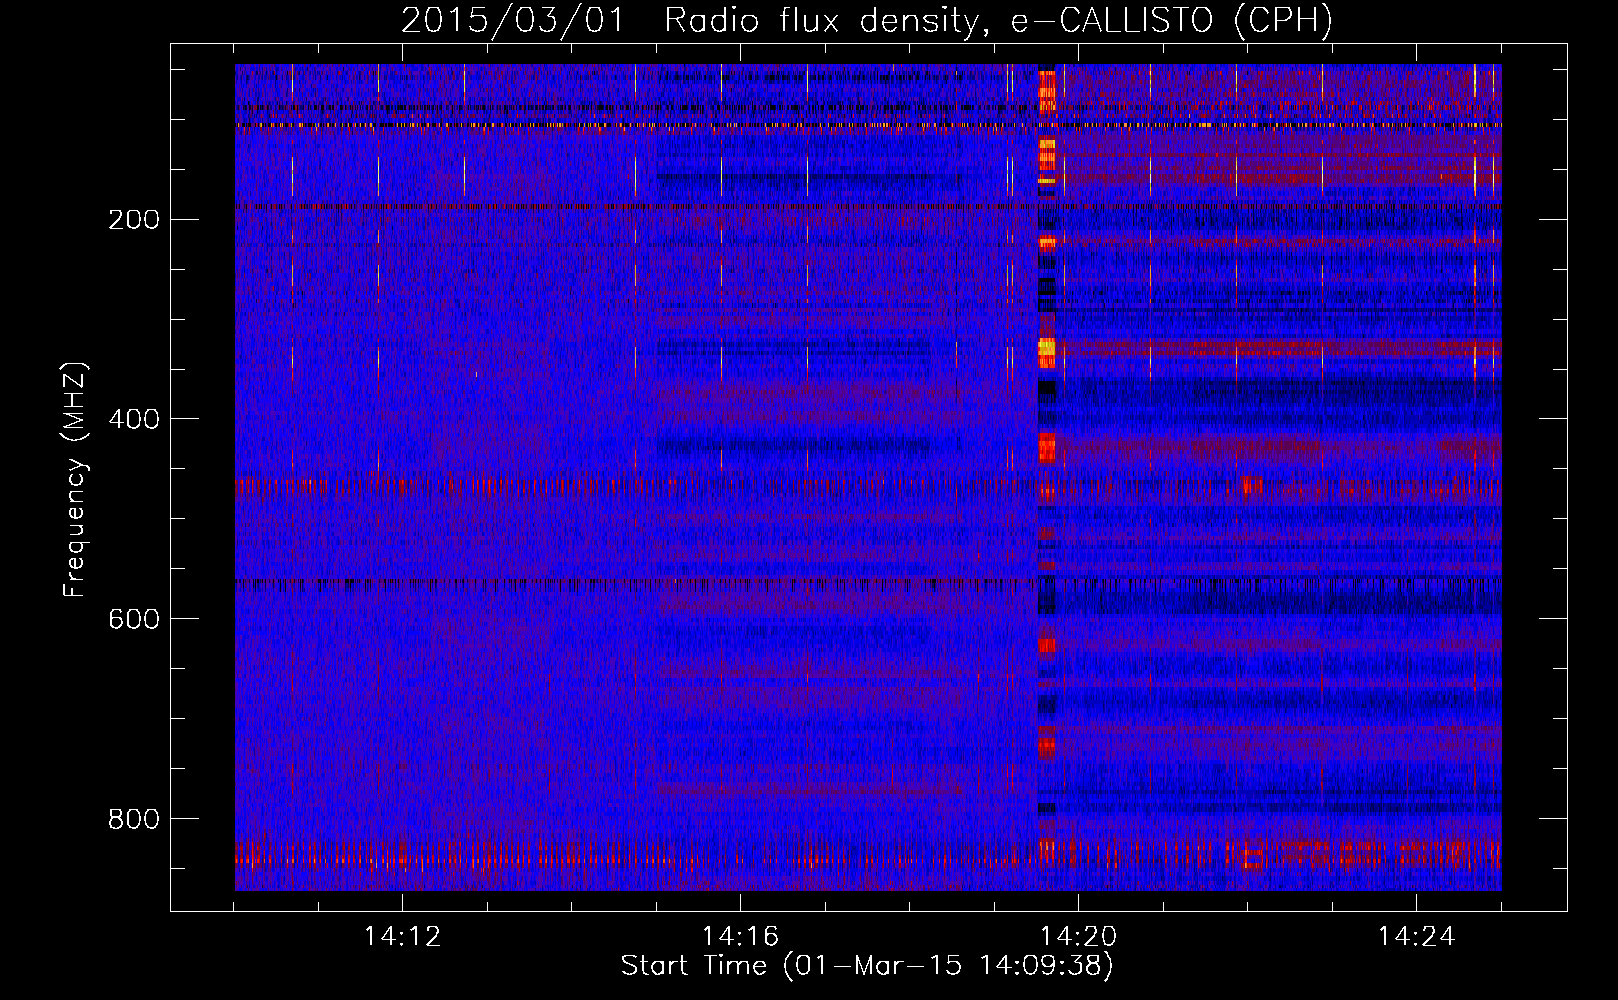This screenshot has width=1618, height=1000.
Task: Click the 200 frequency tick label
Action: pyautogui.click(x=133, y=220)
